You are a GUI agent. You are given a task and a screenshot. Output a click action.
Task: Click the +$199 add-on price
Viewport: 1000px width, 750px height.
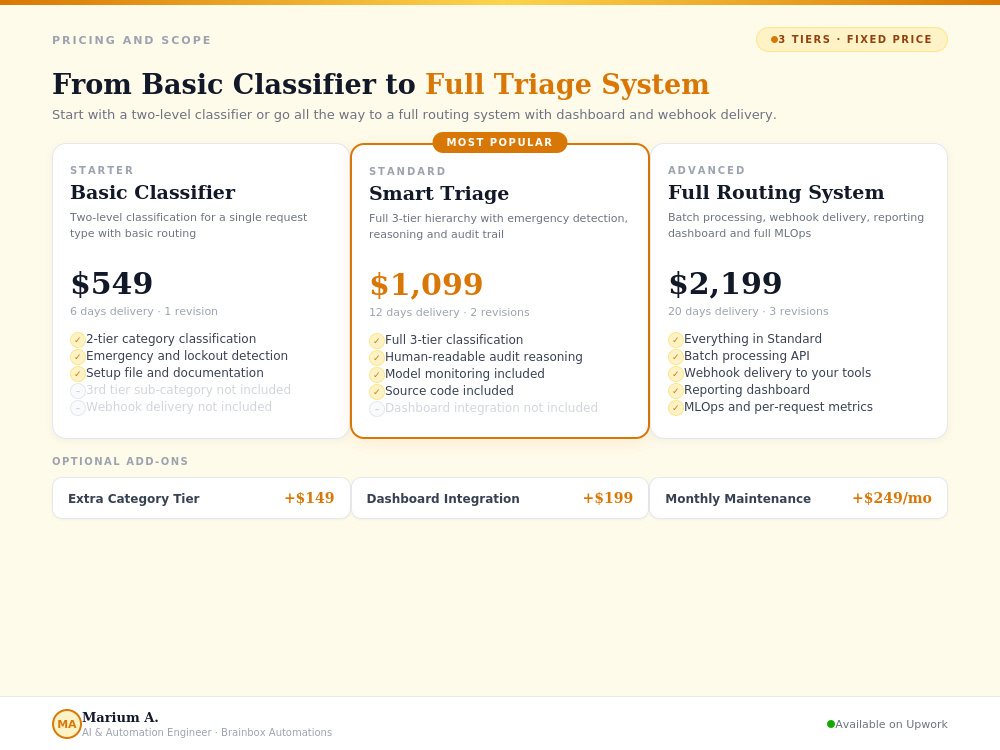click(608, 498)
